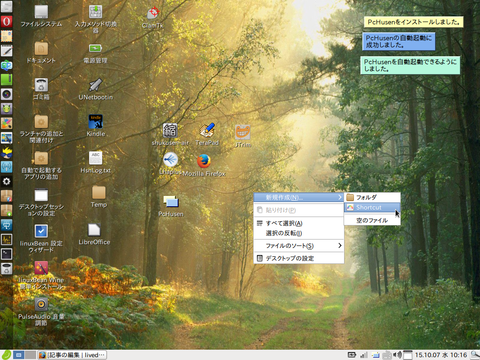
Task: Select 新規作成(N) in the context menu
Action: click(x=299, y=198)
